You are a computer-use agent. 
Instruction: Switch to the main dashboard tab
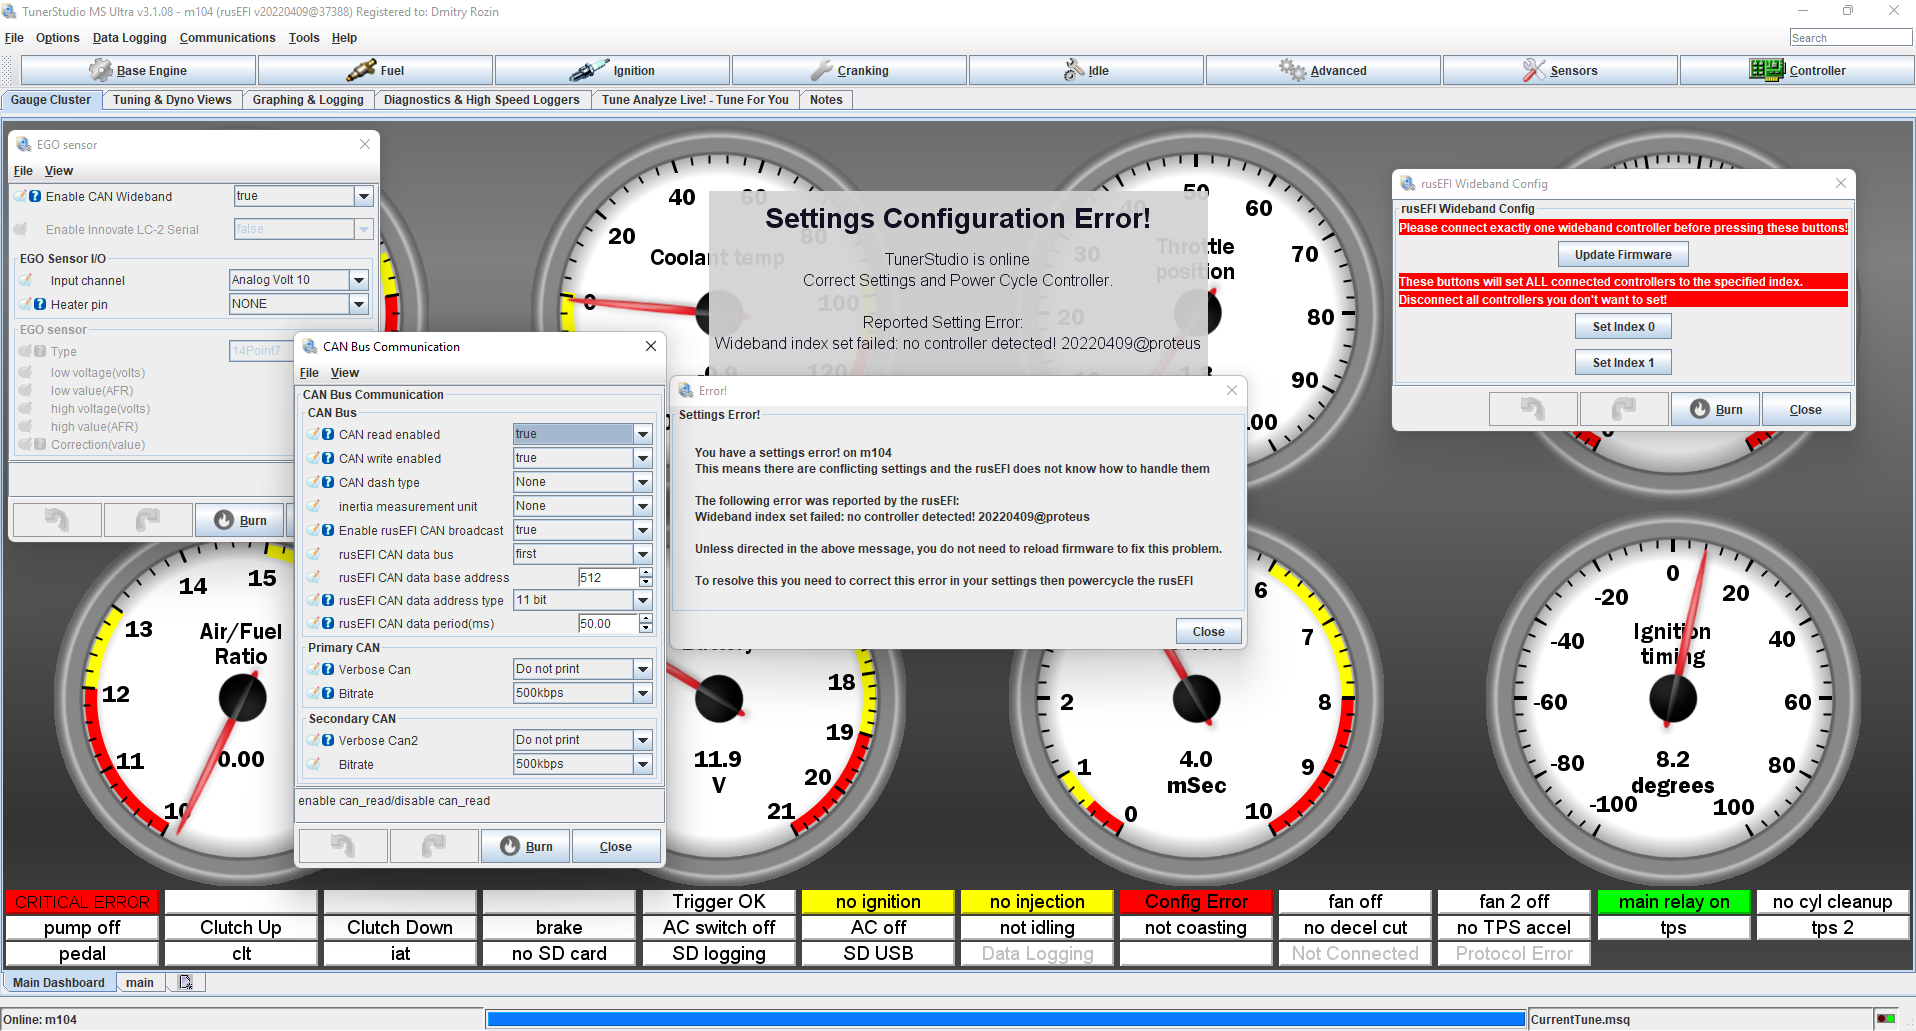tap(140, 982)
